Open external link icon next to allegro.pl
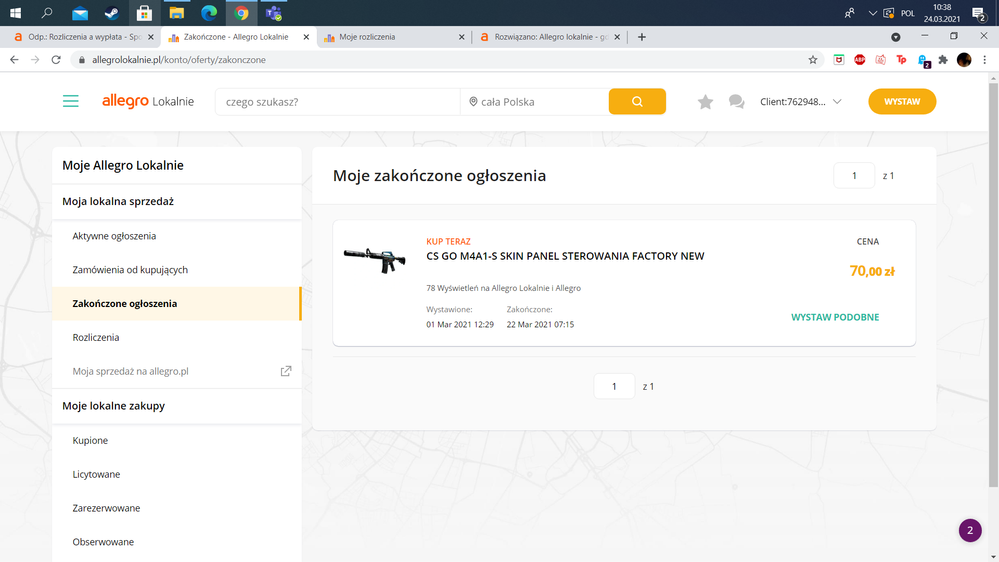This screenshot has height=562, width=999. [286, 371]
